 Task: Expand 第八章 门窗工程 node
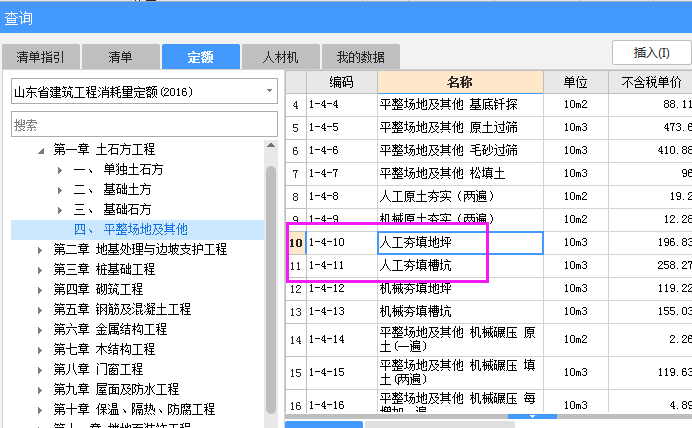pos(40,370)
